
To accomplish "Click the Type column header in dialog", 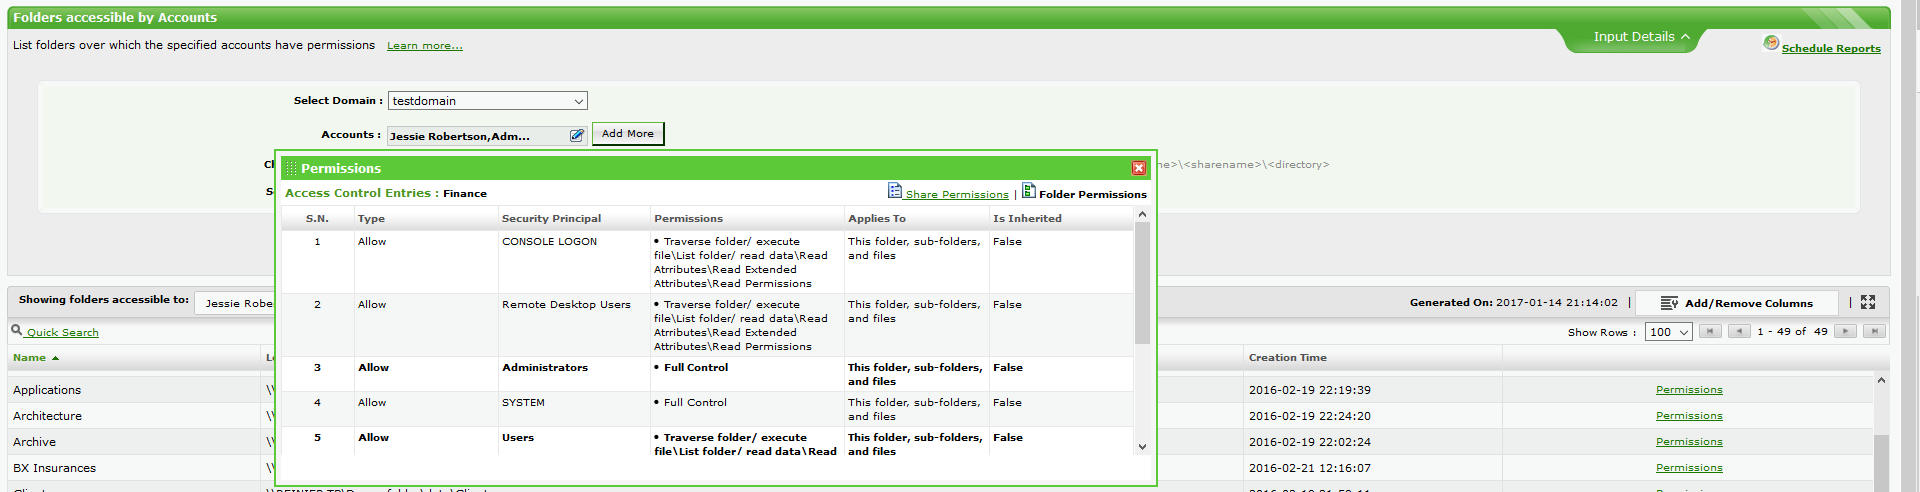I will [x=371, y=218].
